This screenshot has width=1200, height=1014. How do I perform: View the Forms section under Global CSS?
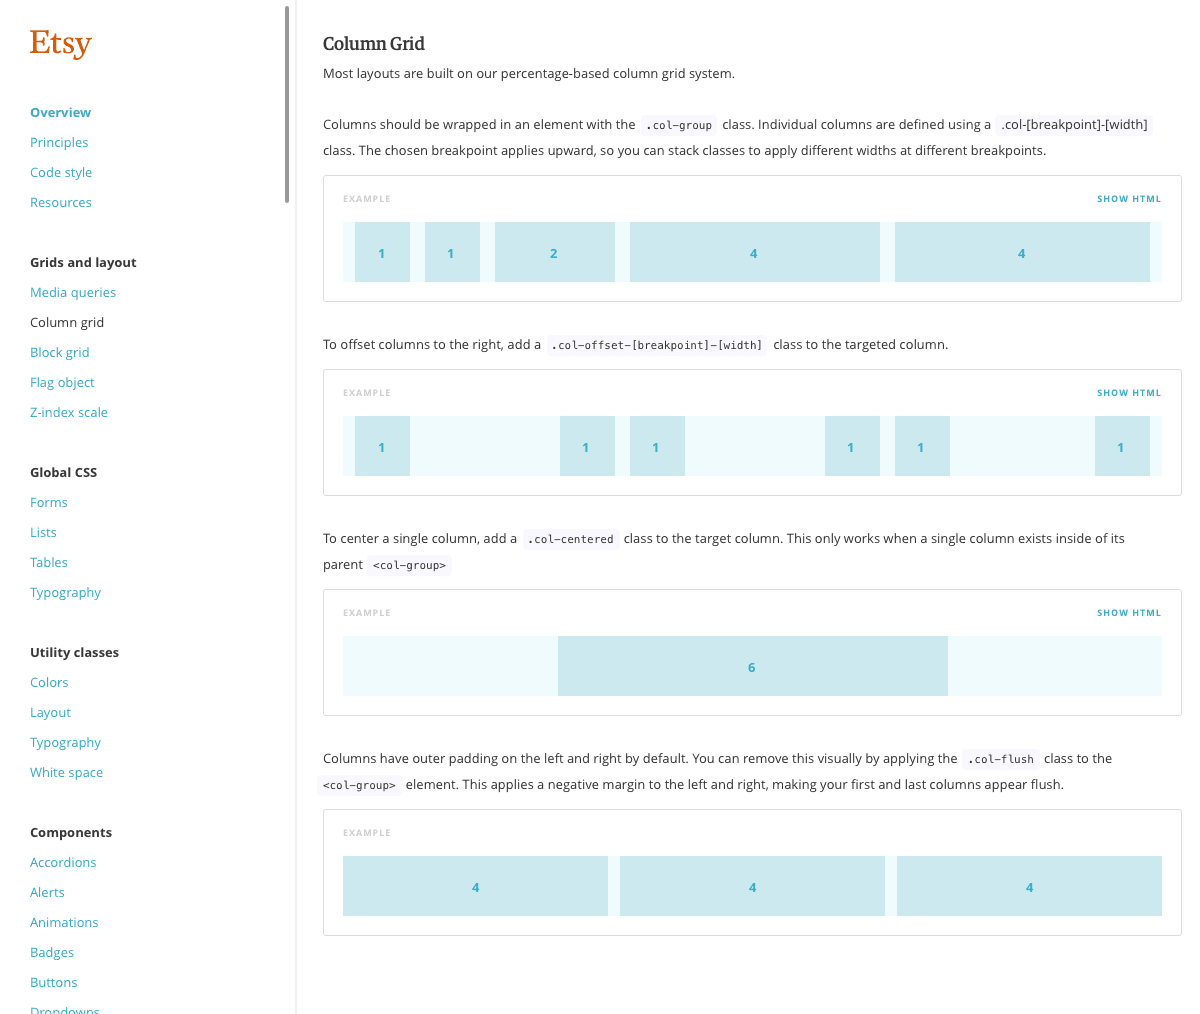[48, 502]
